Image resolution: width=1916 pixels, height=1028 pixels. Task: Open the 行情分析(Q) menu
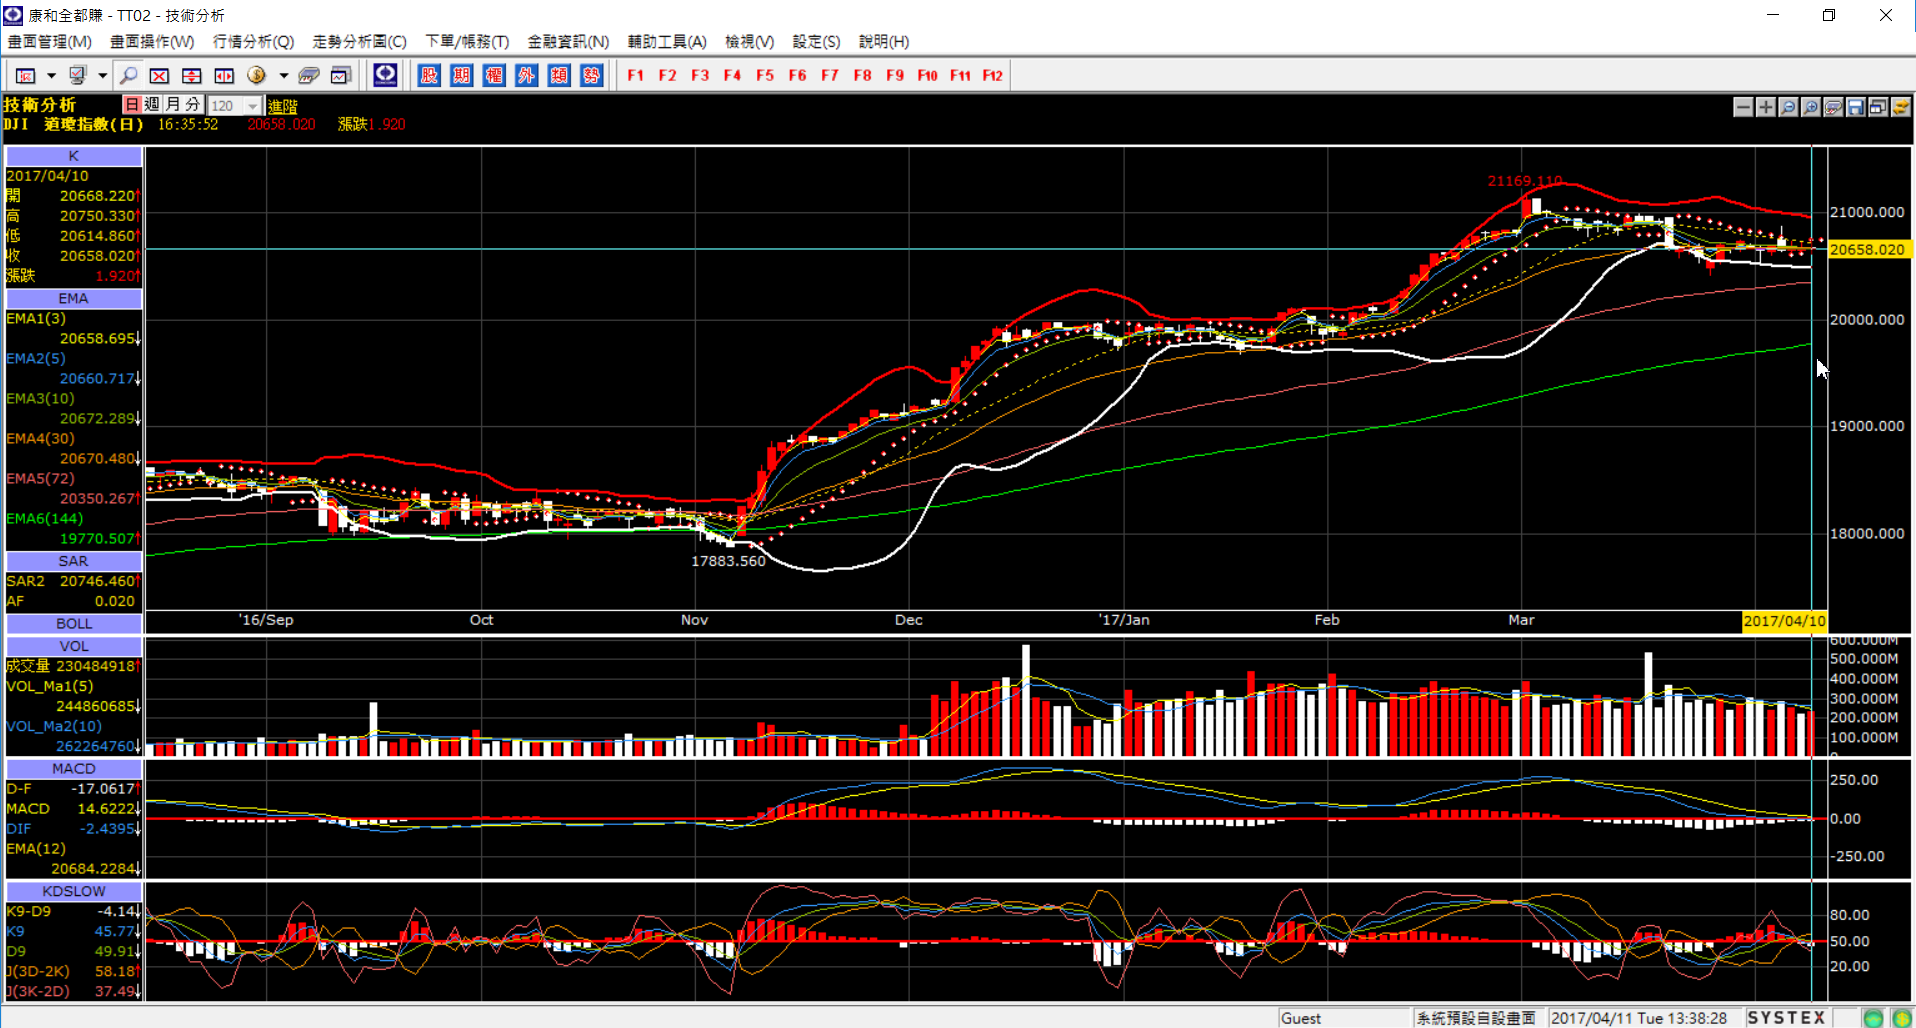point(254,42)
